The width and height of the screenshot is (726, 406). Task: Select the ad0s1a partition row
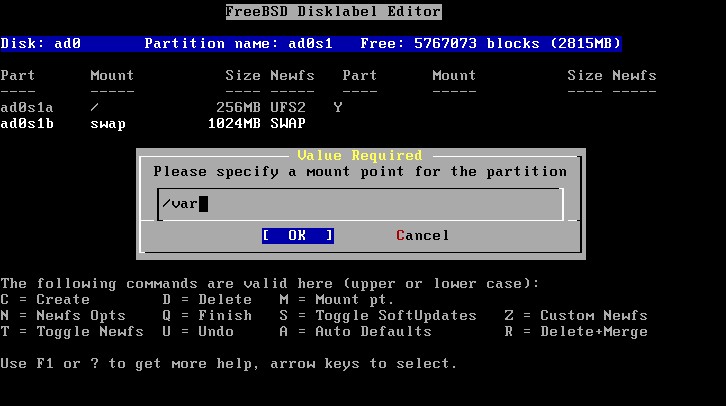171,107
